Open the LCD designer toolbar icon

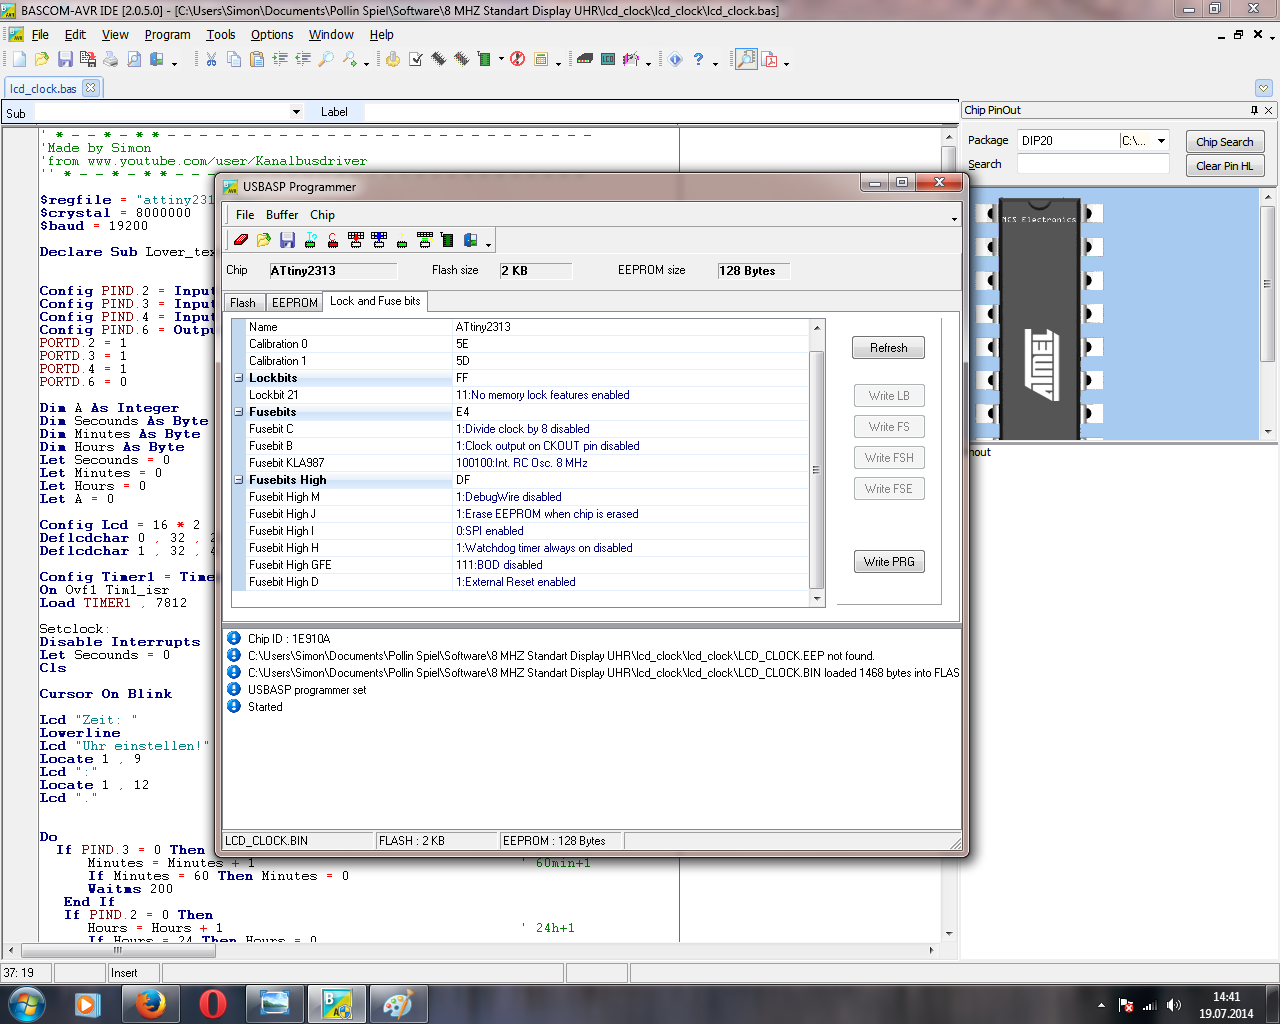pos(608,60)
